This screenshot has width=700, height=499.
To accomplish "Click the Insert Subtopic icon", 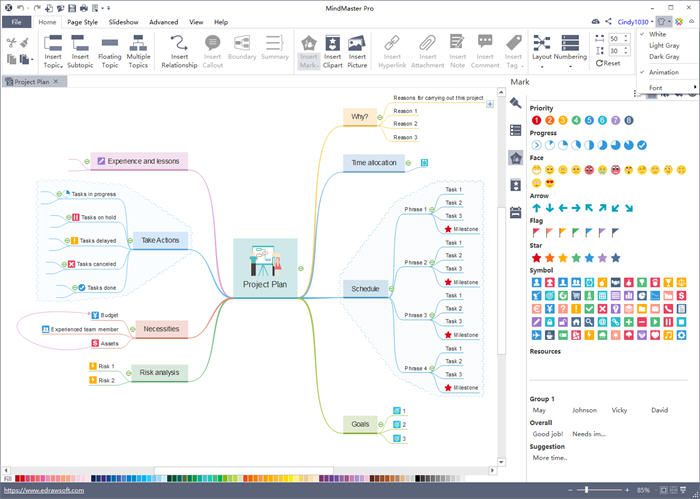I will (x=80, y=43).
